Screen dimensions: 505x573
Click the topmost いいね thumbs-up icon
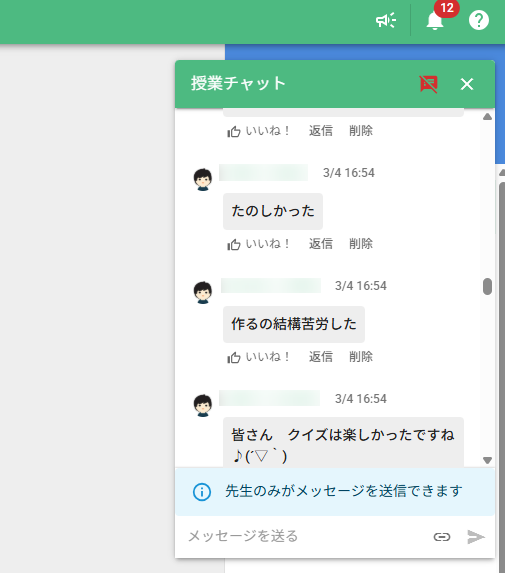tap(234, 131)
